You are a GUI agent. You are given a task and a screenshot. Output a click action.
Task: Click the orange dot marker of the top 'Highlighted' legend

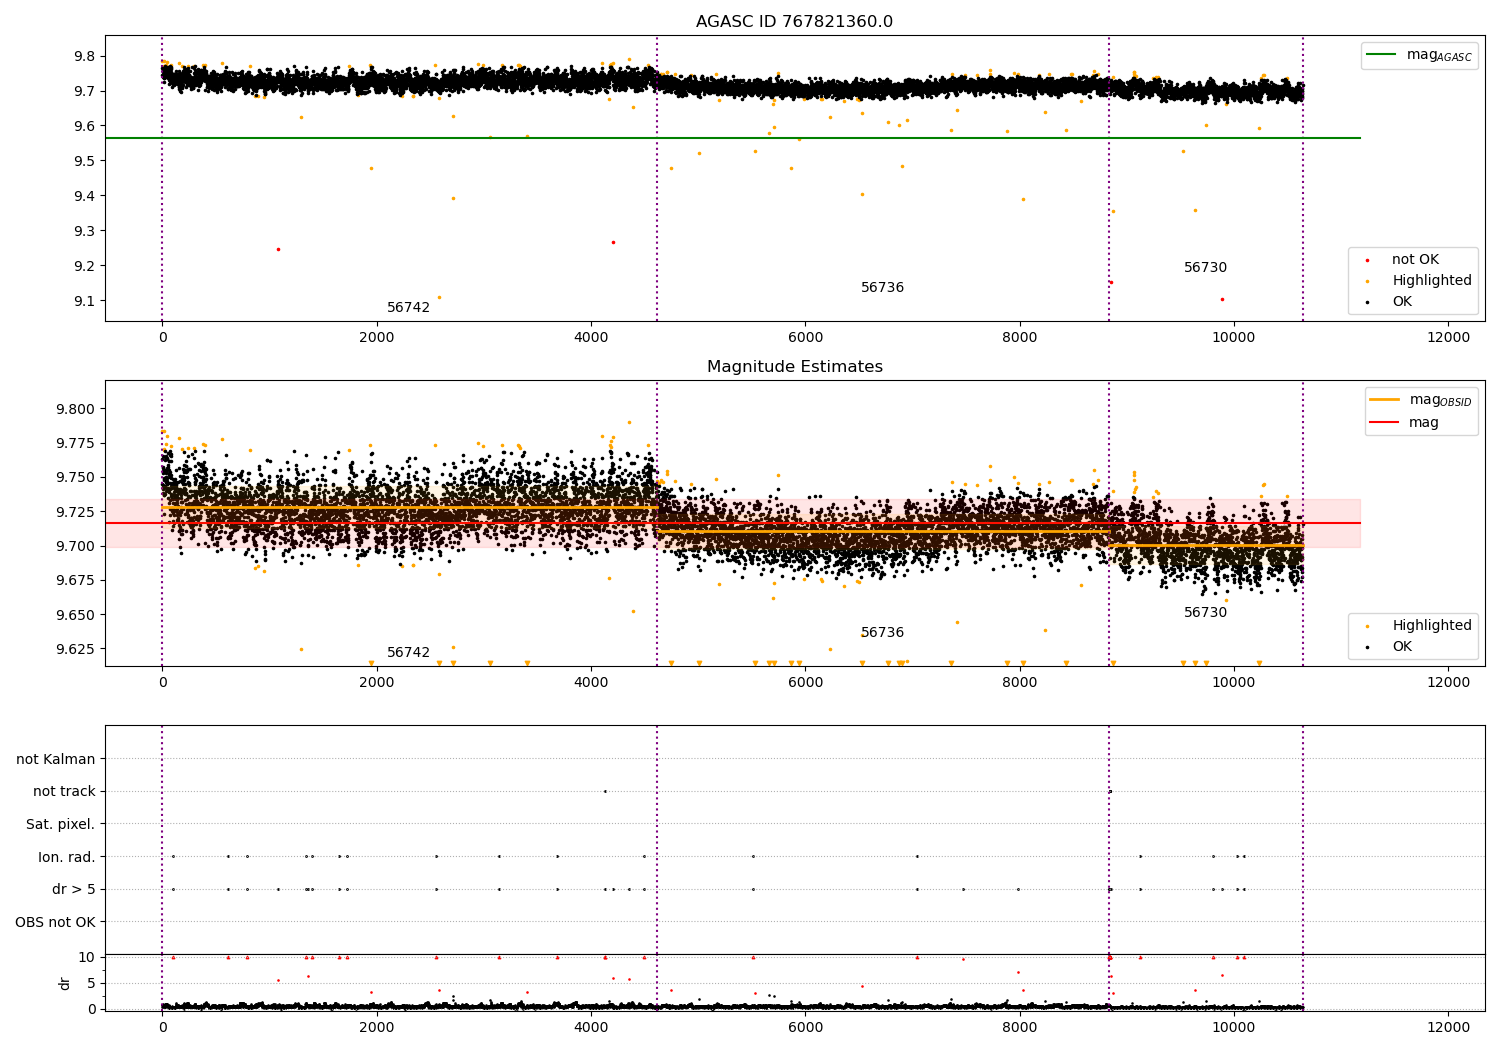click(1367, 282)
